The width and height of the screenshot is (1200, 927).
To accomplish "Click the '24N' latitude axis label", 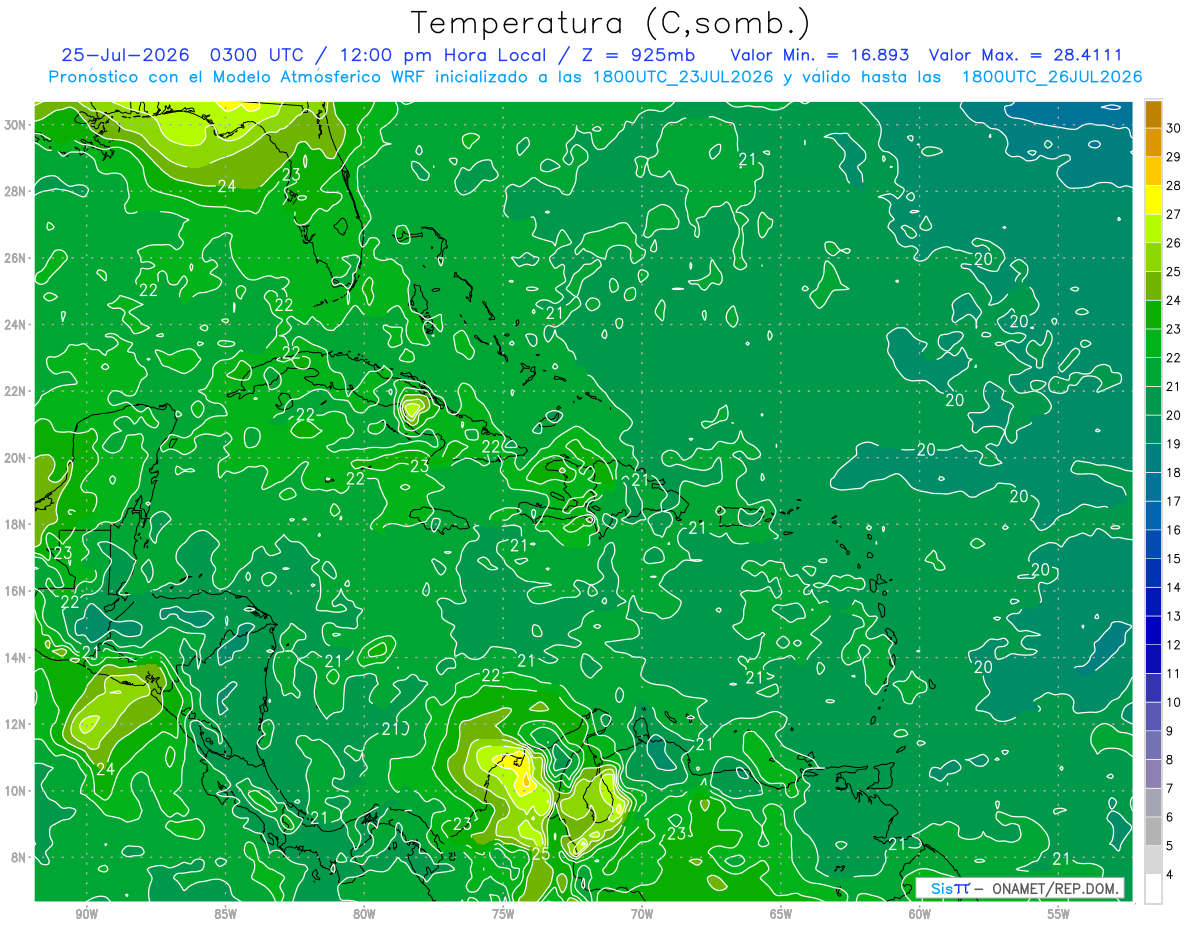I will click(x=17, y=324).
